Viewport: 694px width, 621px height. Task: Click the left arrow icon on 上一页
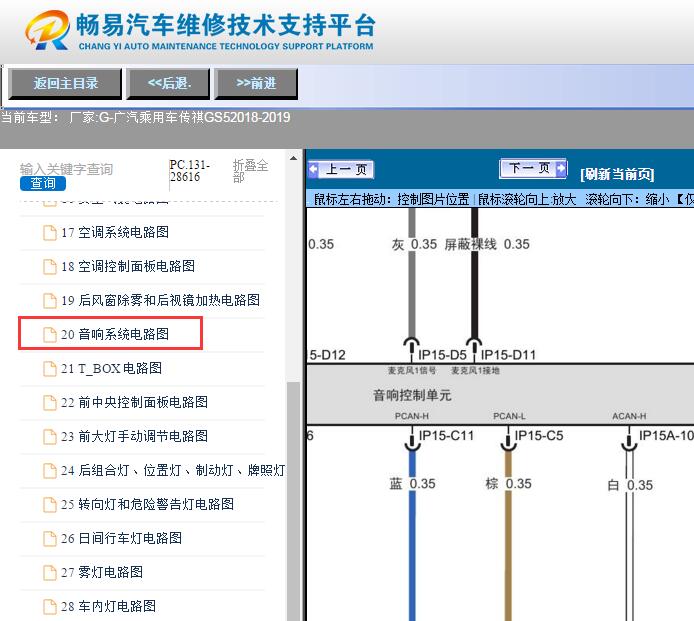313,170
